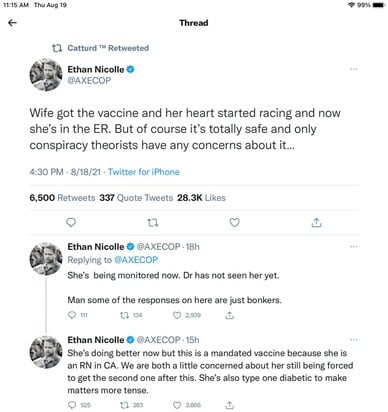Screen dimensions: 388x412
Task: Like the main tweet with heart icon
Action: coord(235,222)
